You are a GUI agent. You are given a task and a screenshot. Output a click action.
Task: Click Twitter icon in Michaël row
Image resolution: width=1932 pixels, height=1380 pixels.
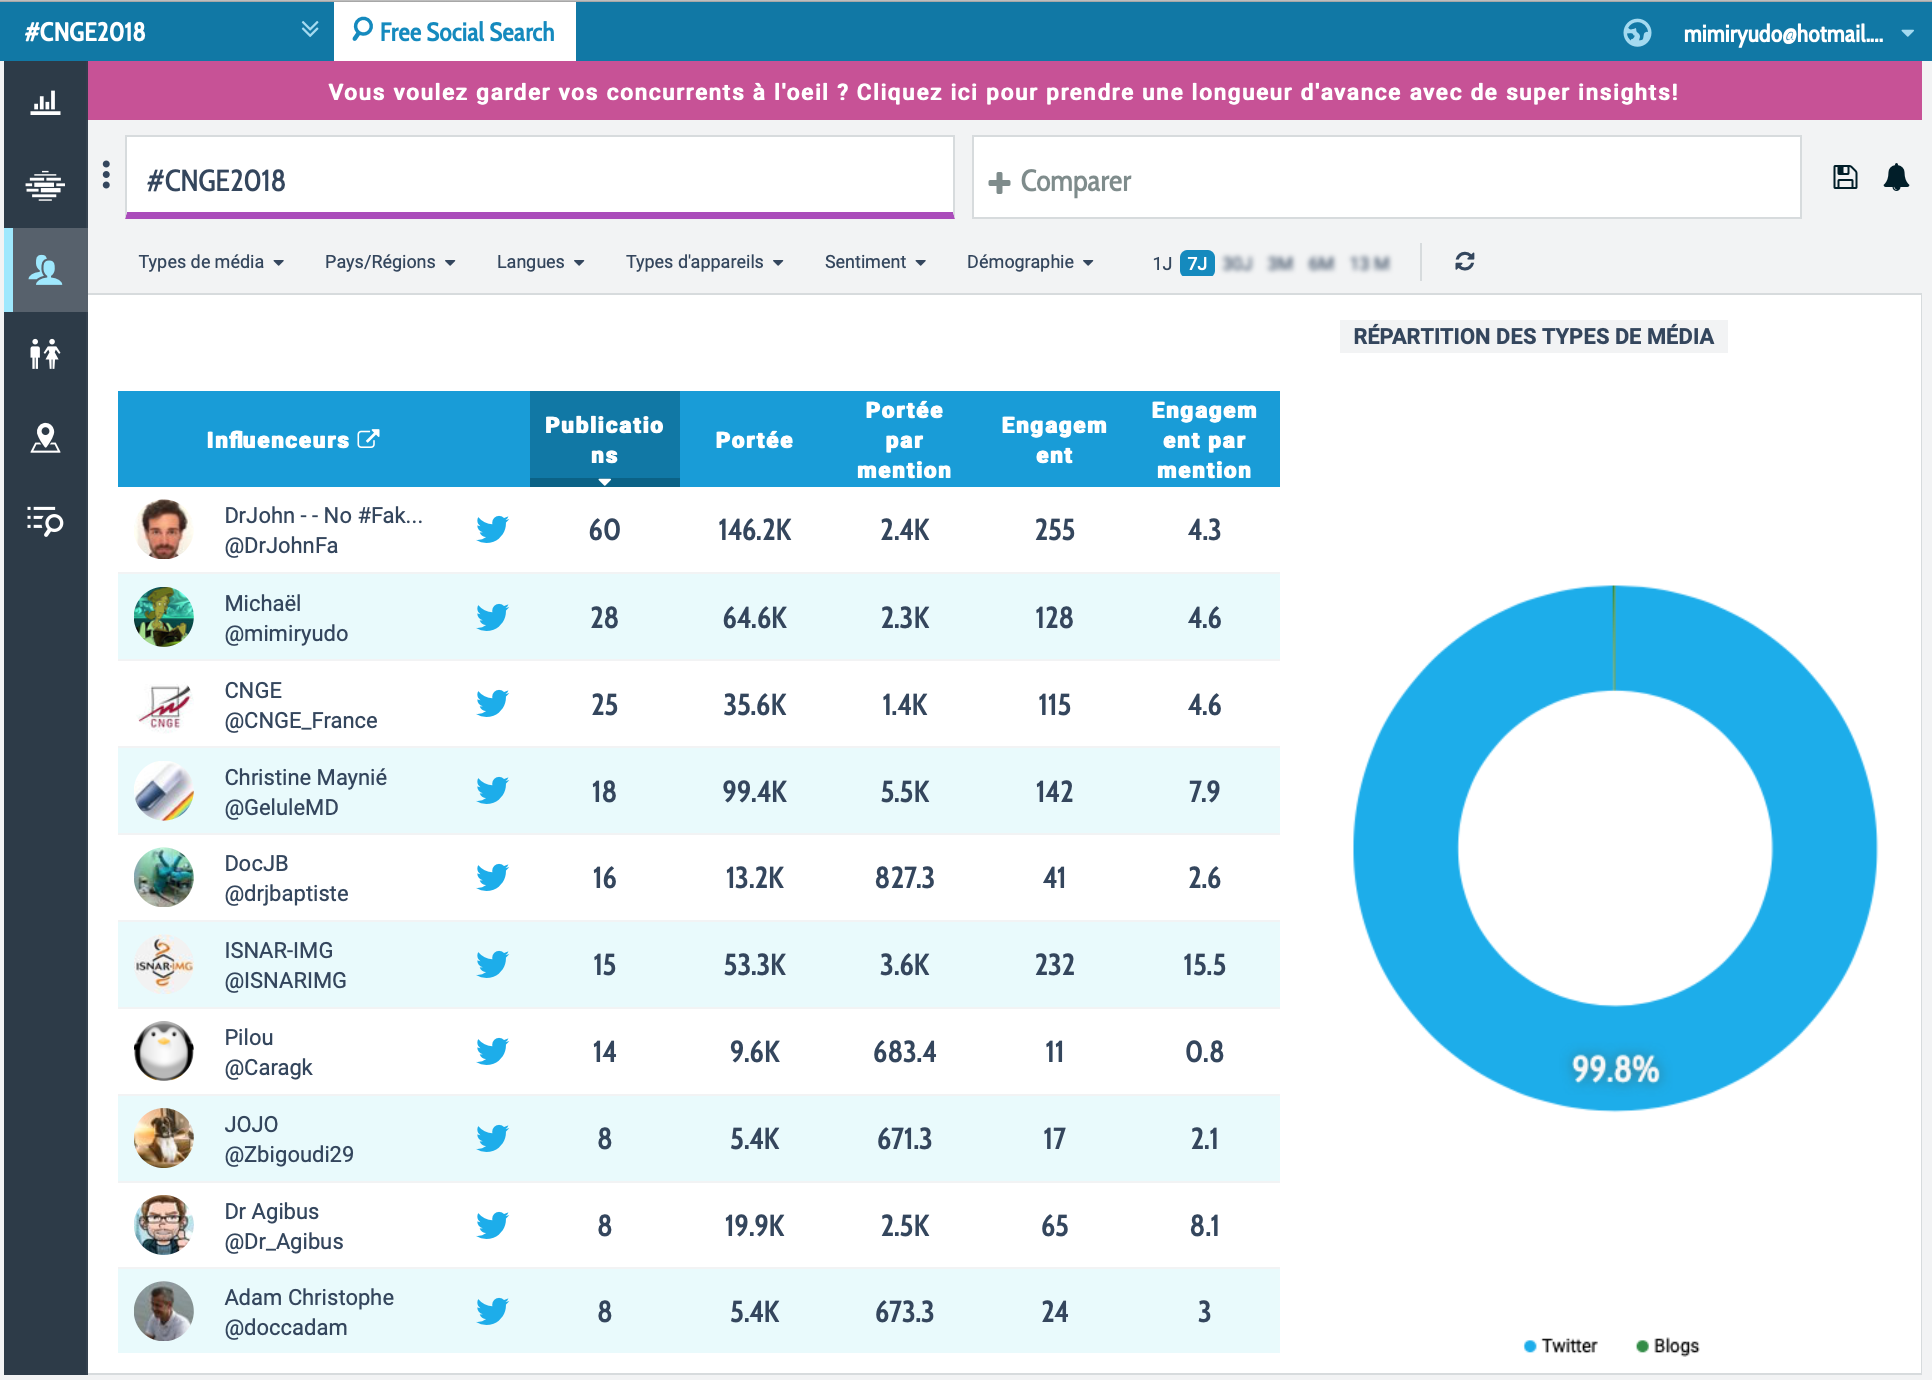492,617
